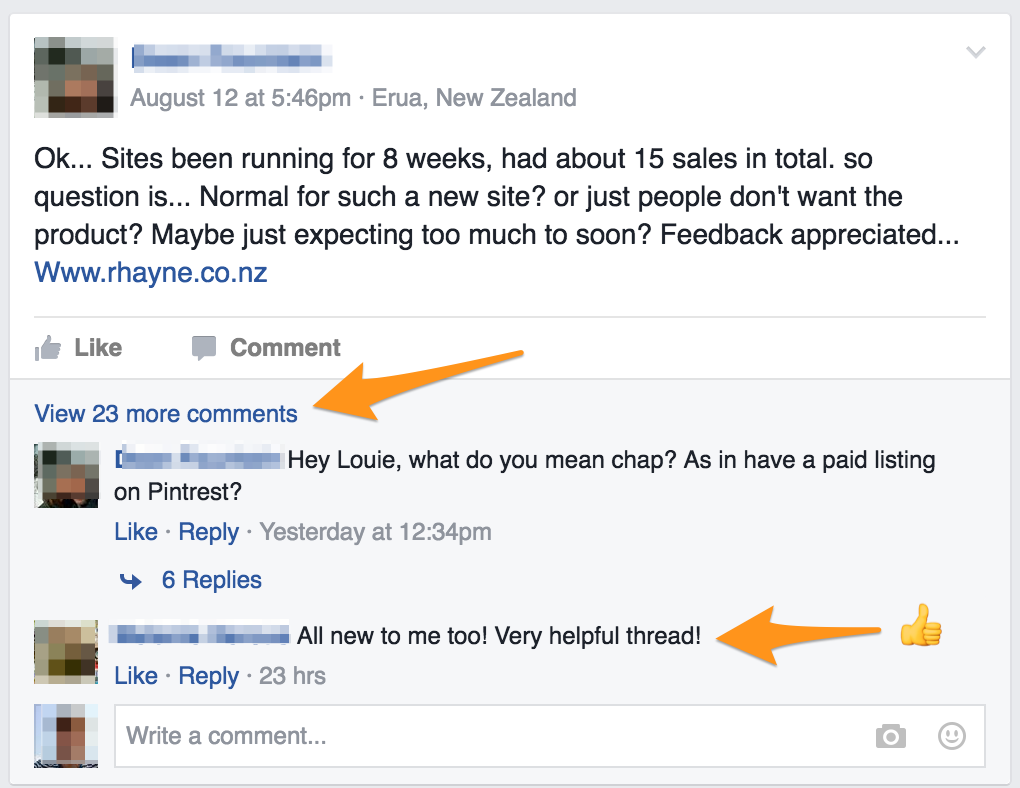Reply to the 'Hey Louie' comment
Screen dimensions: 1020x788
click(x=208, y=532)
